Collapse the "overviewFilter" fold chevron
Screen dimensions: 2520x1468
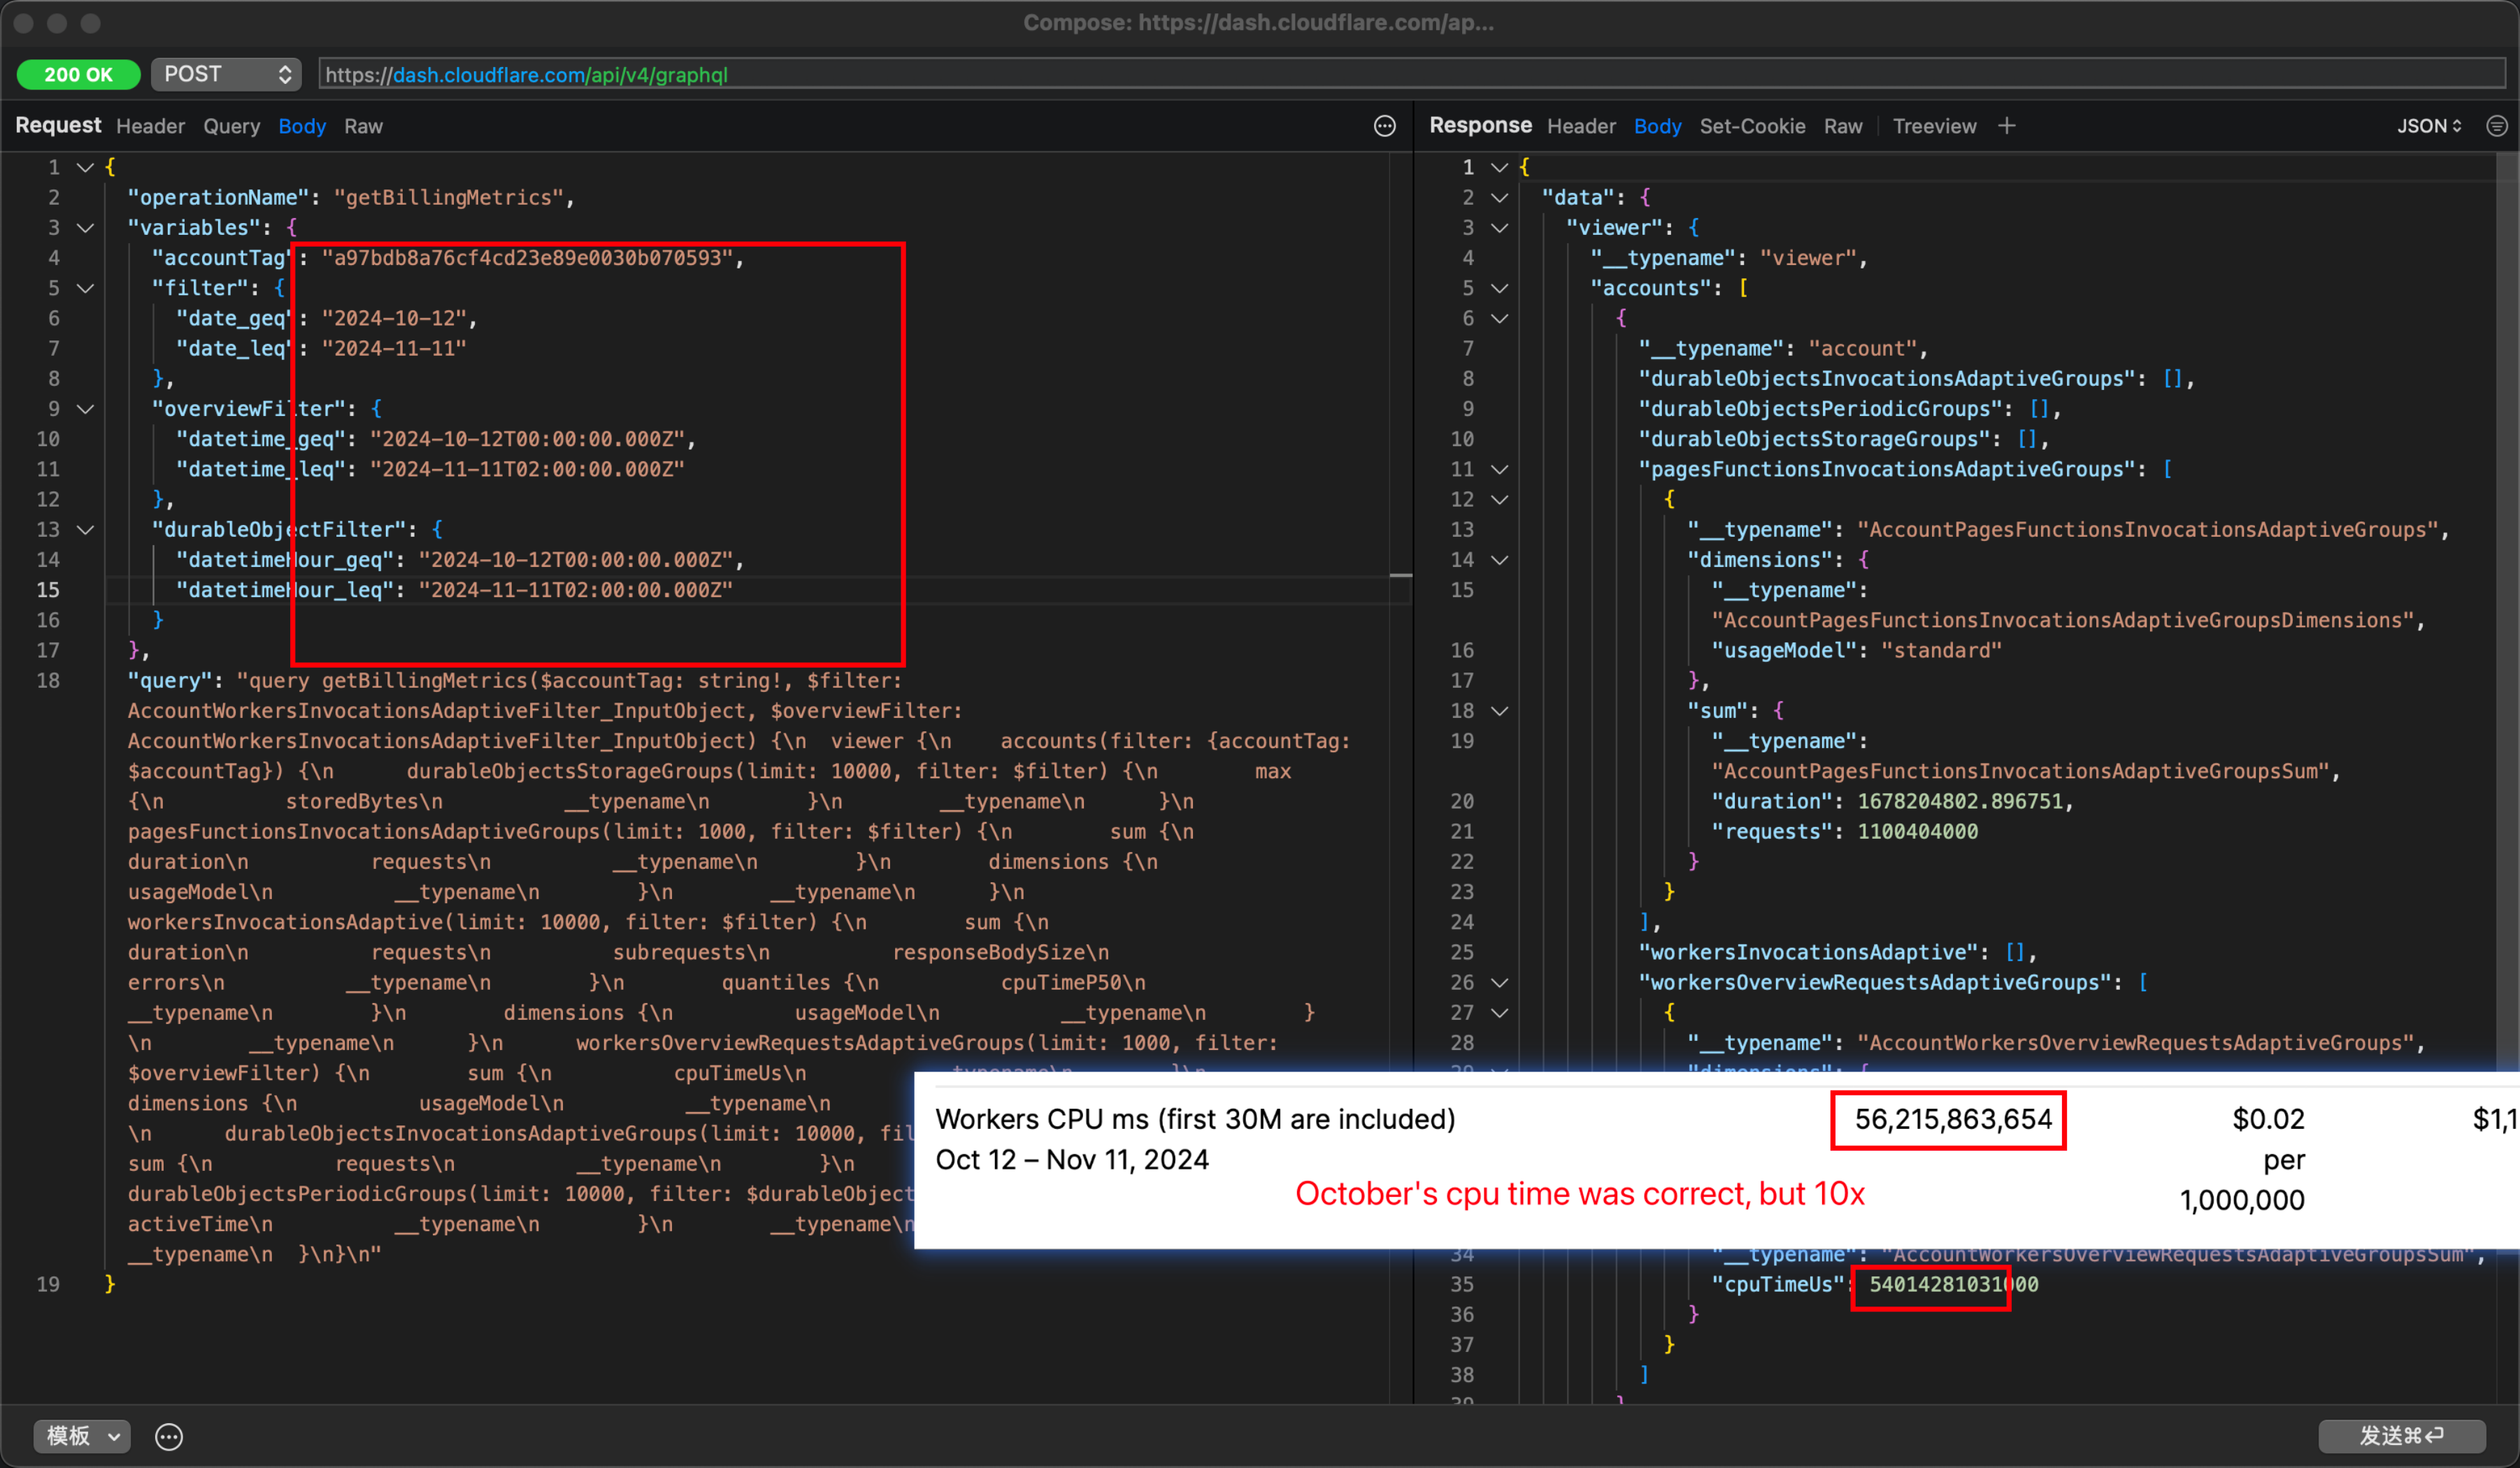click(x=86, y=409)
